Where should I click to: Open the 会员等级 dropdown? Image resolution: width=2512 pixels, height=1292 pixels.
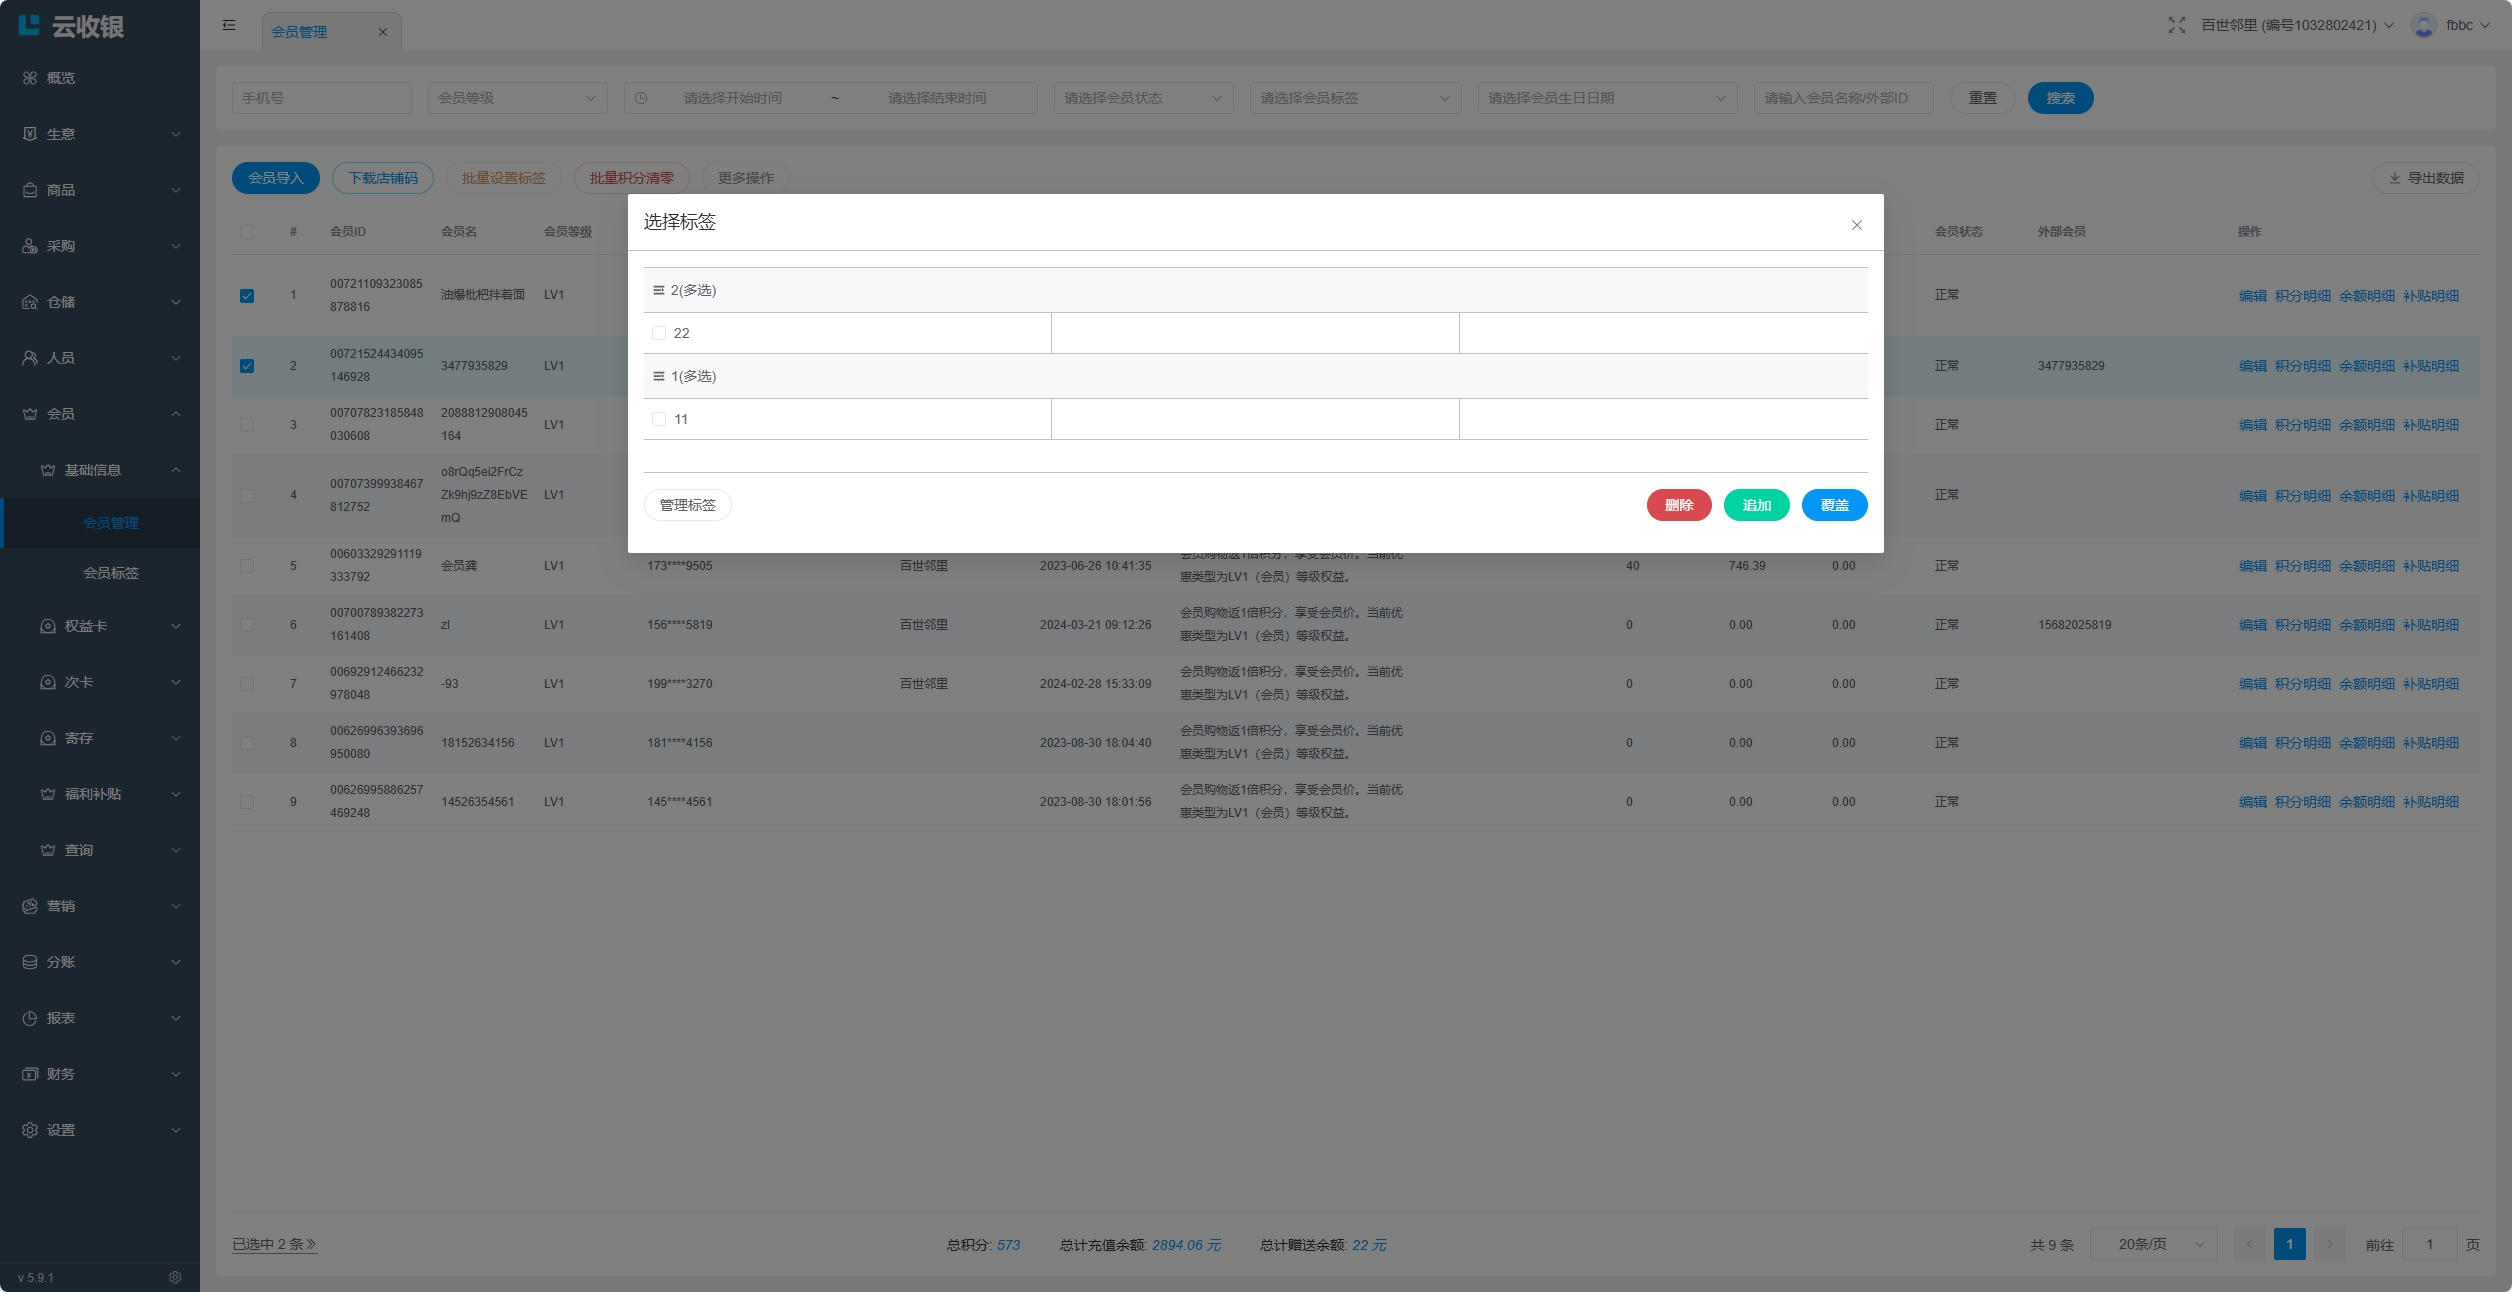point(517,98)
